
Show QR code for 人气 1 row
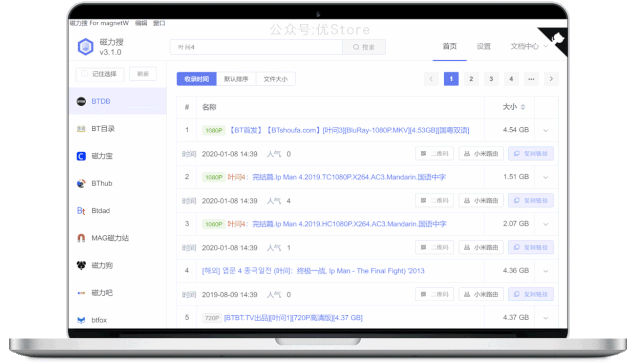(x=434, y=247)
